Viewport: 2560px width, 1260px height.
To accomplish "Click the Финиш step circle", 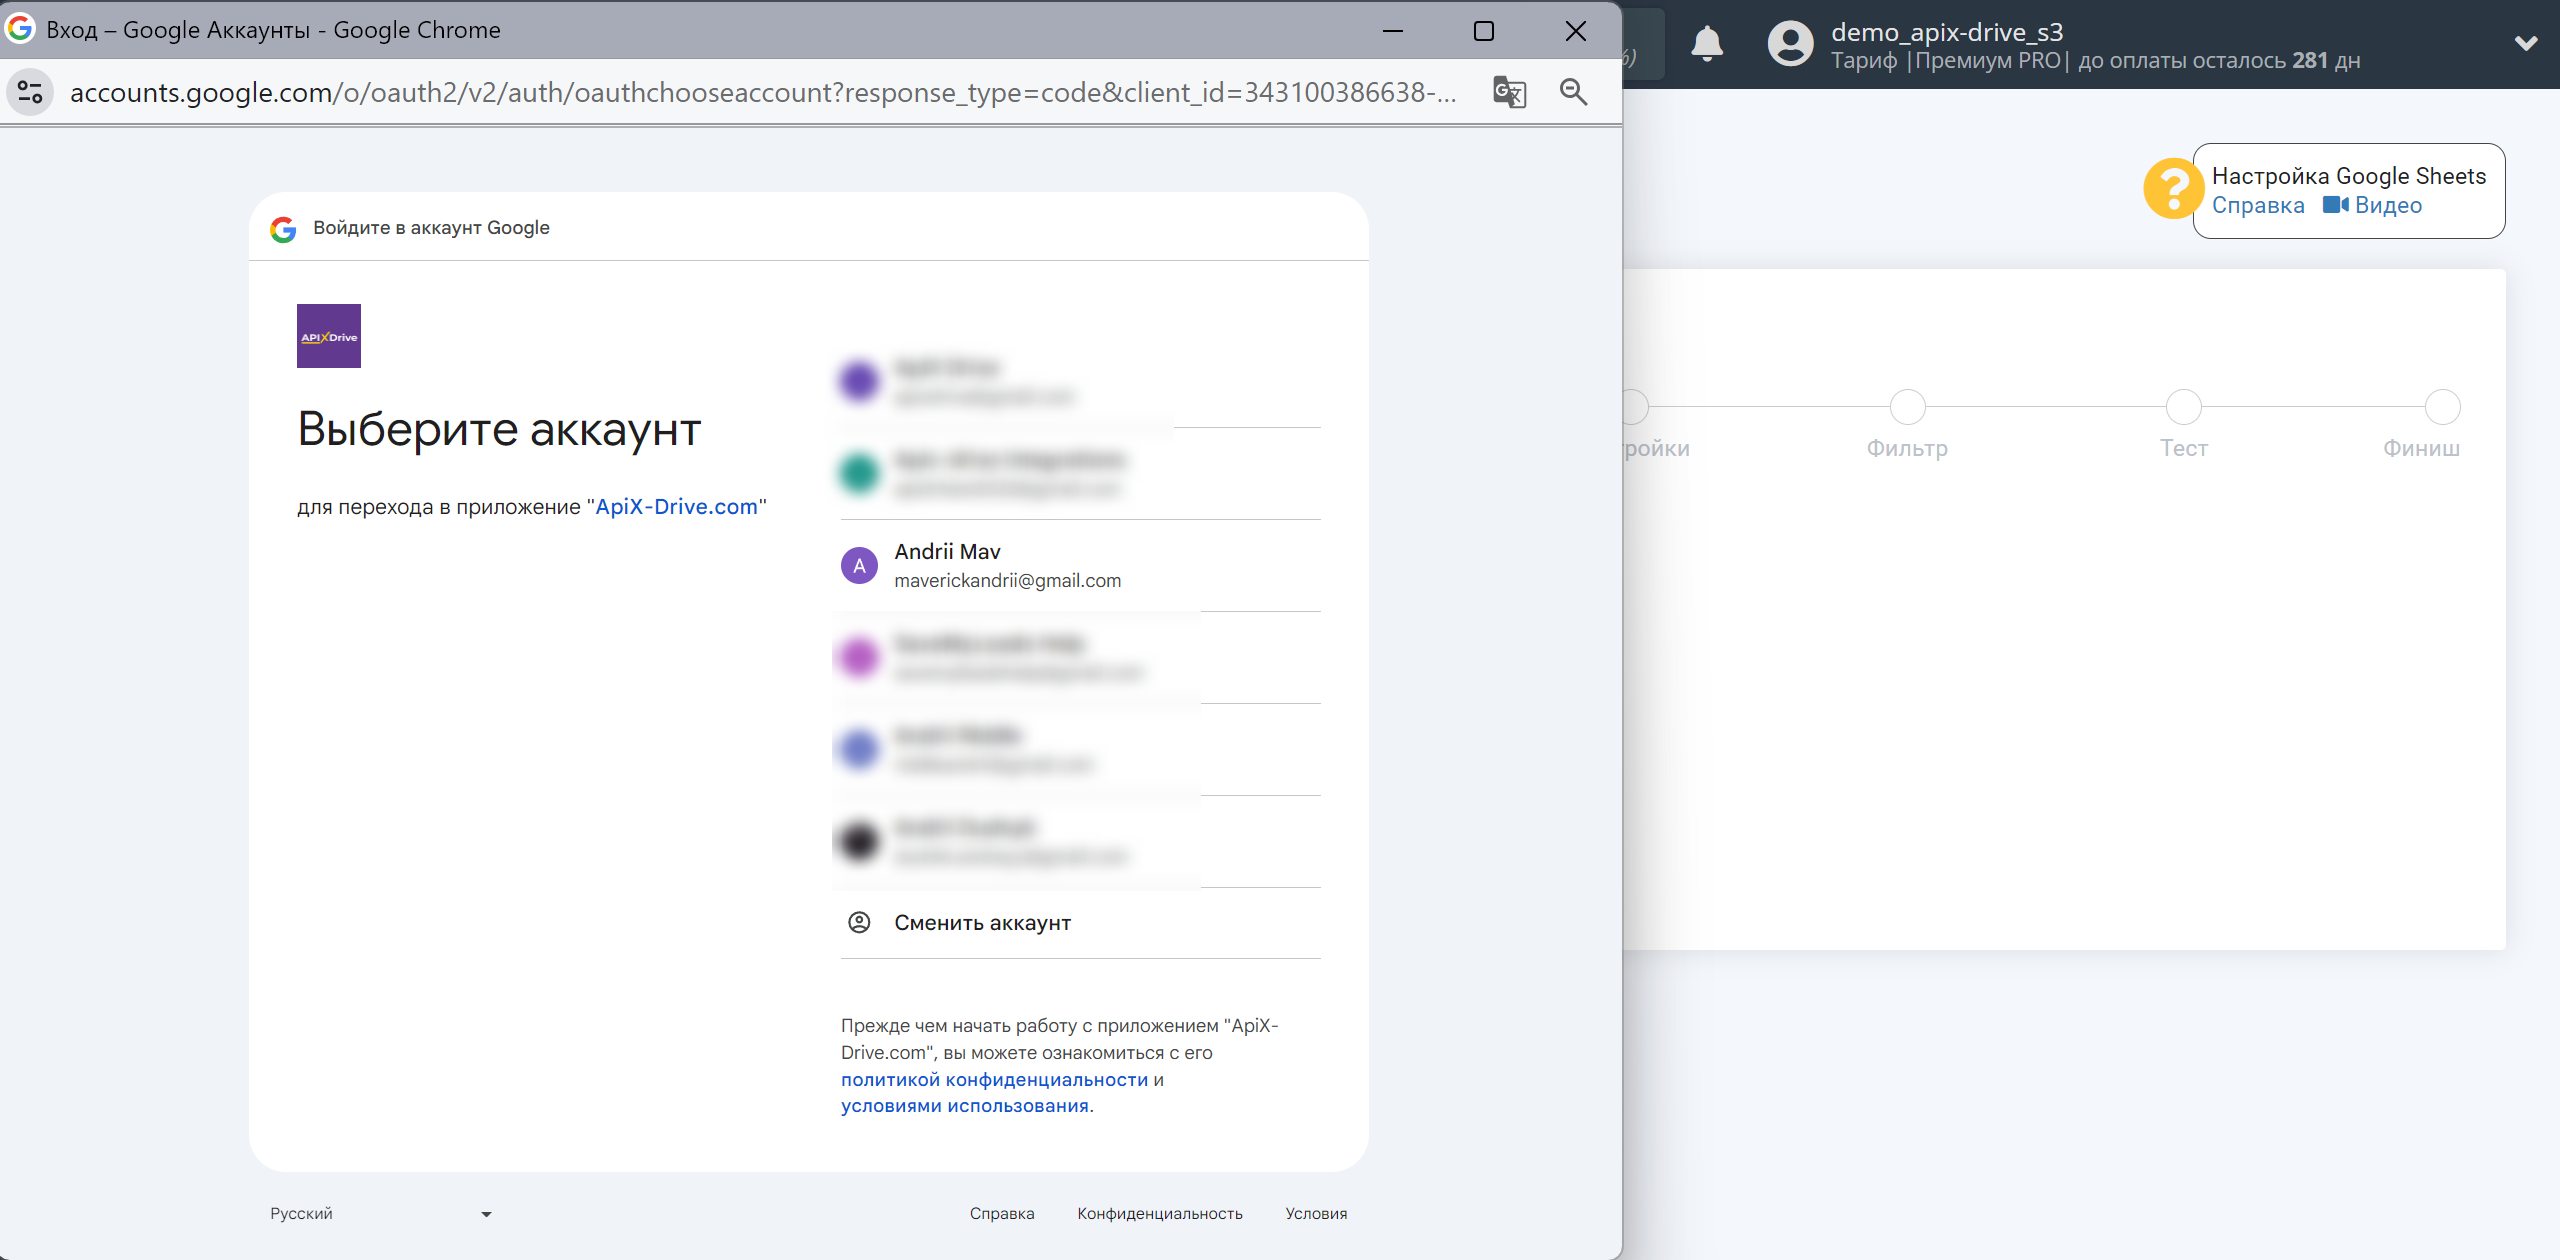I will (2442, 407).
